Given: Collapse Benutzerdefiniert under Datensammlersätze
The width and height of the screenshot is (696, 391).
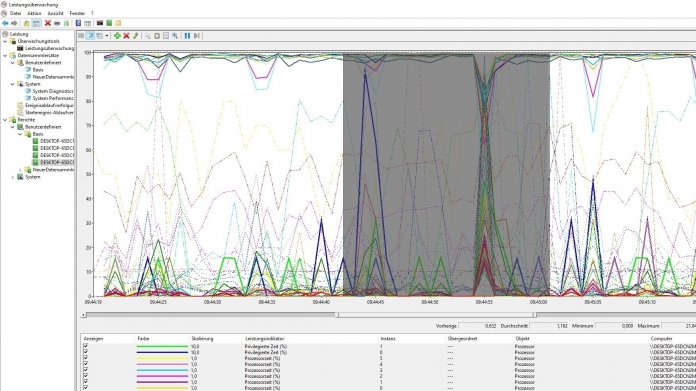Looking at the screenshot, I should coord(12,63).
